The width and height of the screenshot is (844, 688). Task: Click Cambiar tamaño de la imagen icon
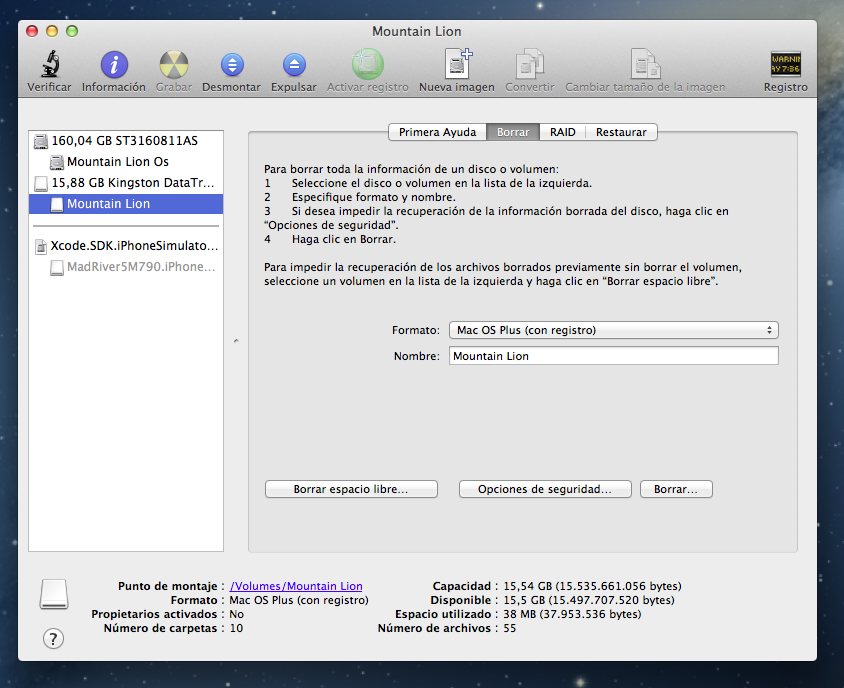click(645, 64)
